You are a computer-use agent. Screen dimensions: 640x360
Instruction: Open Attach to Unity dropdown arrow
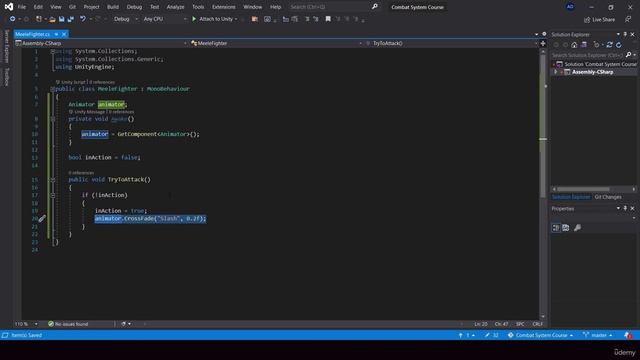coord(236,19)
